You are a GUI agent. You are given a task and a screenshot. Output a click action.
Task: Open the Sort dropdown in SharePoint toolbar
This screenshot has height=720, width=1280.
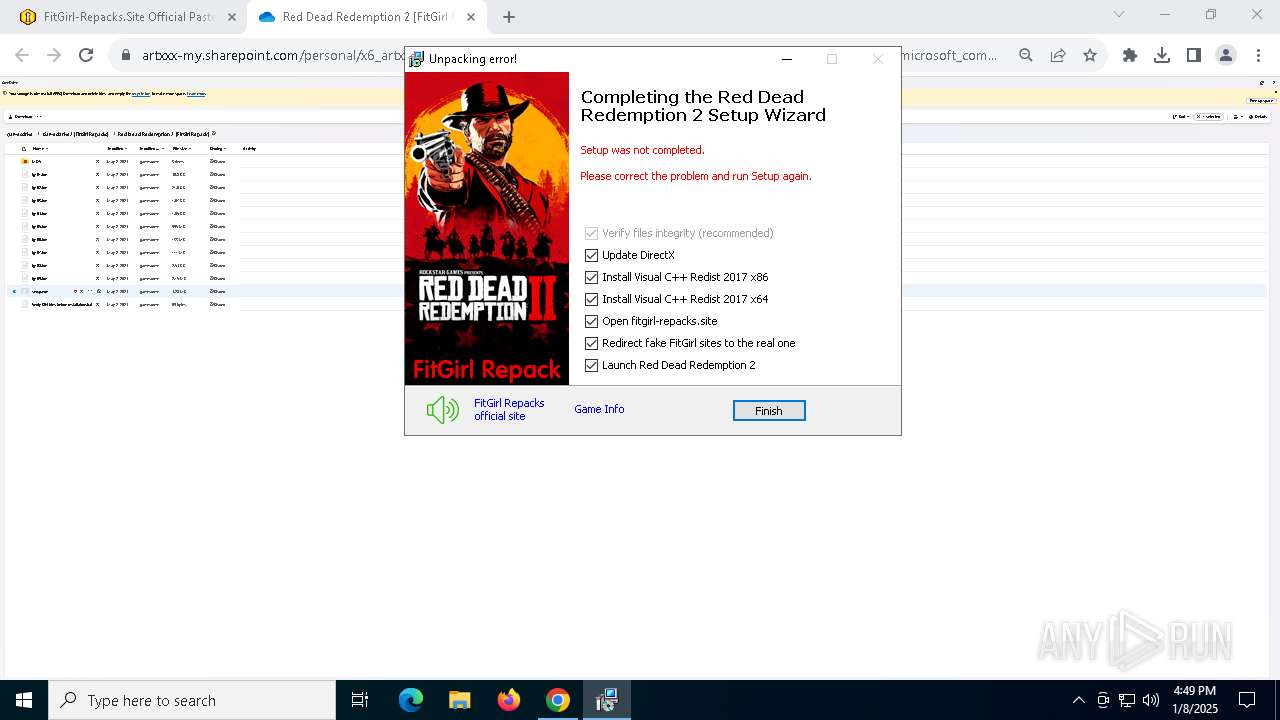tap(1181, 117)
